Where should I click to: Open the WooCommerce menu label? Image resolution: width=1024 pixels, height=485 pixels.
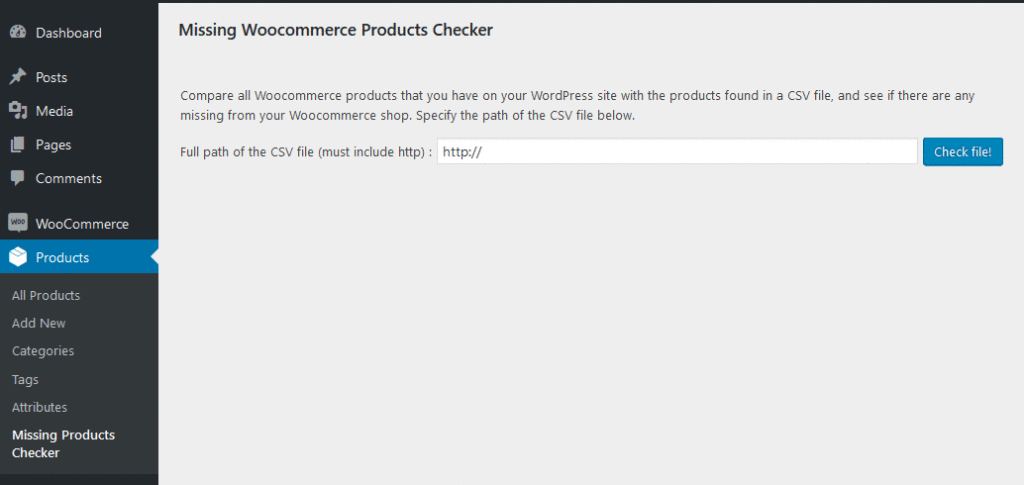click(82, 224)
